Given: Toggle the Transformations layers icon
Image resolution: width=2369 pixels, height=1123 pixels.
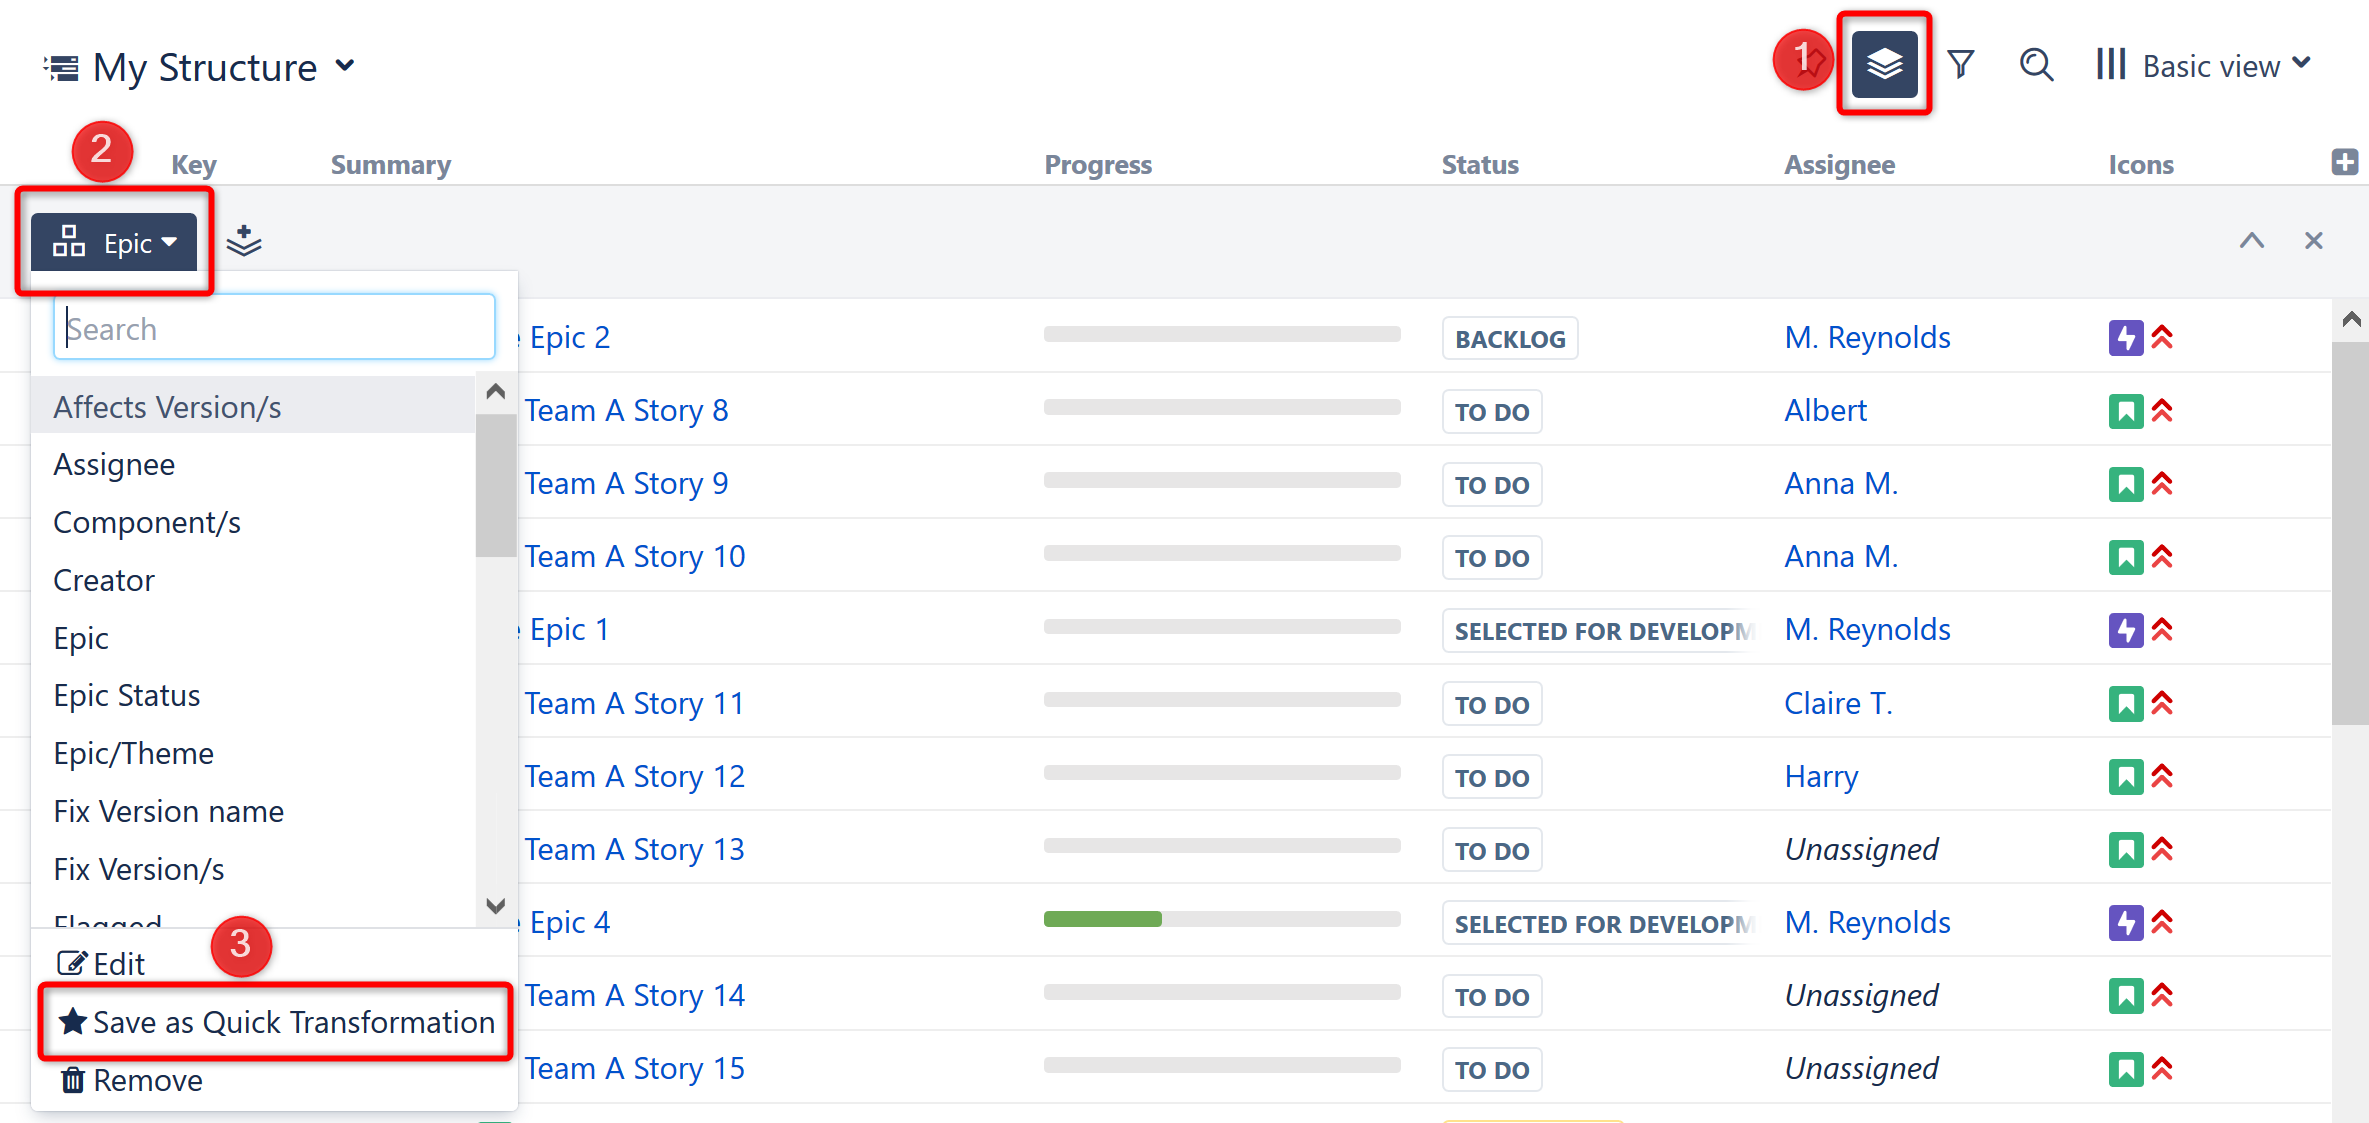Looking at the screenshot, I should (x=1883, y=65).
